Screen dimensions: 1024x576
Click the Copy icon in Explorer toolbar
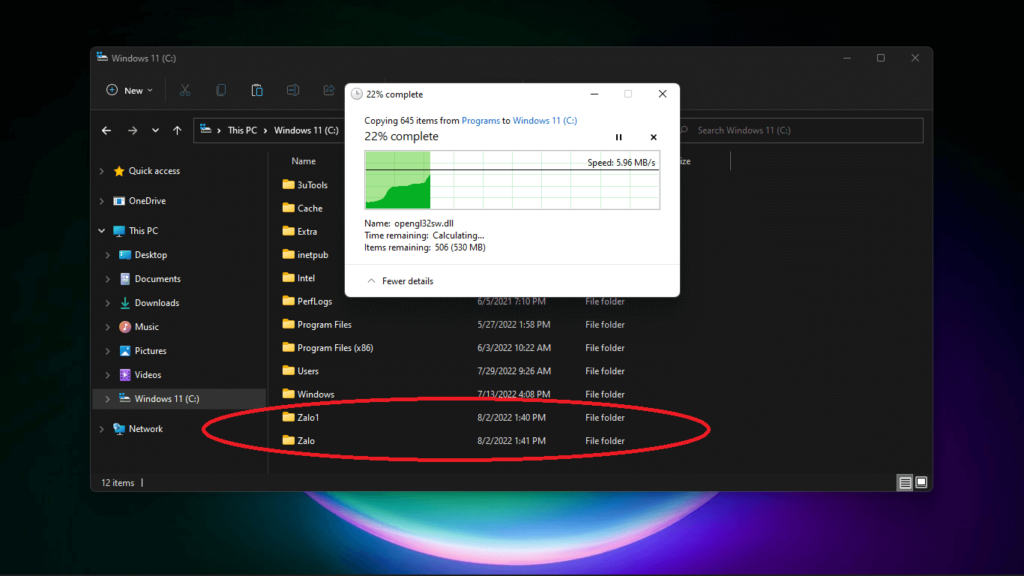pos(221,90)
